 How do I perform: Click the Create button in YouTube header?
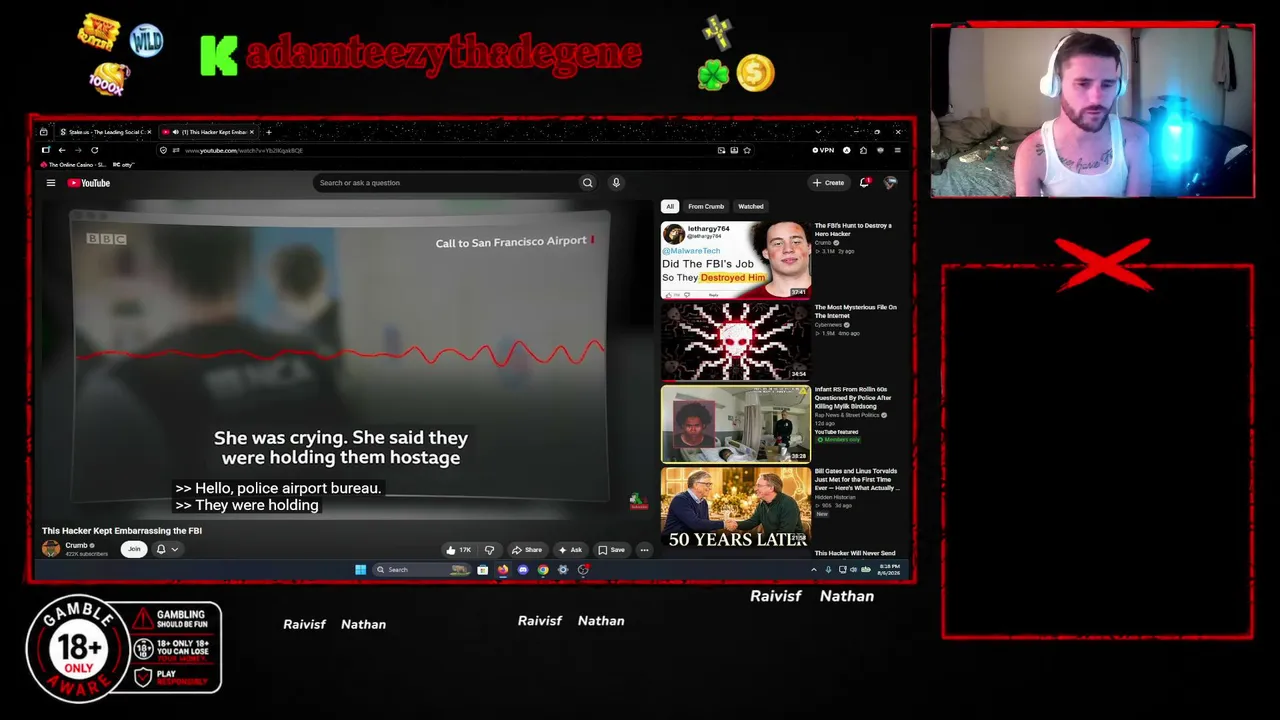tap(828, 183)
